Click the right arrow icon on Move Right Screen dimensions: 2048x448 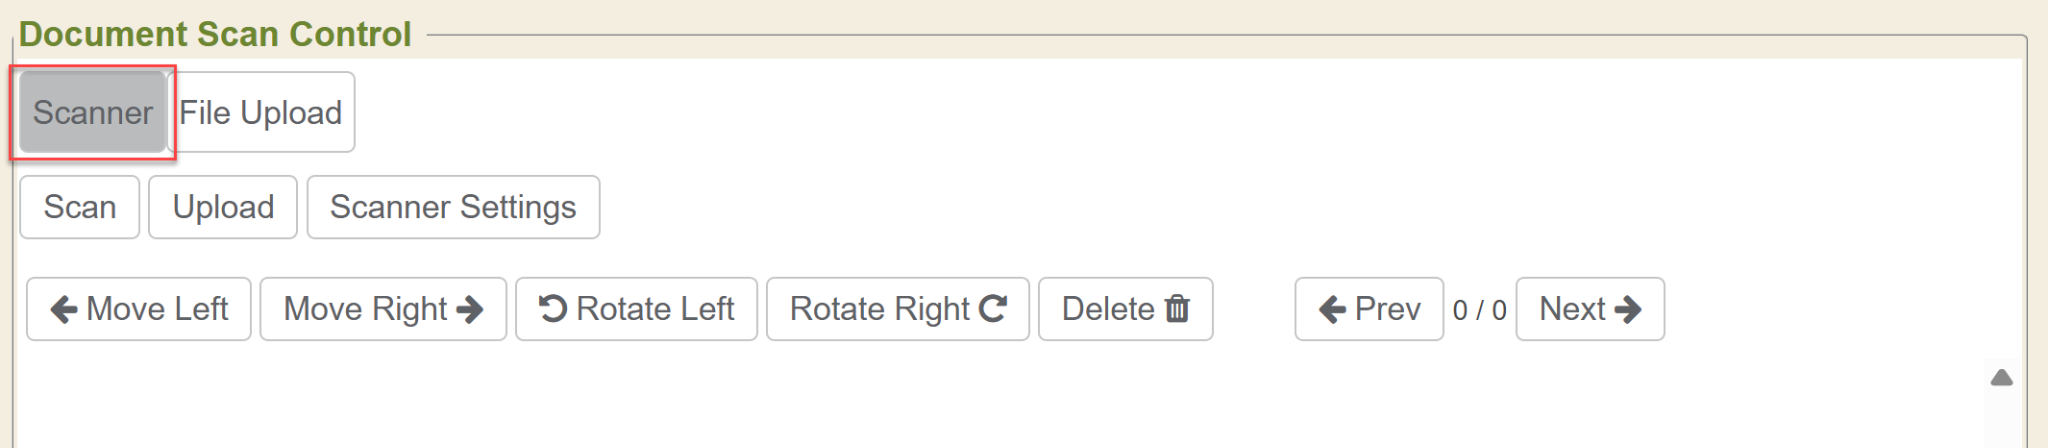(x=470, y=310)
